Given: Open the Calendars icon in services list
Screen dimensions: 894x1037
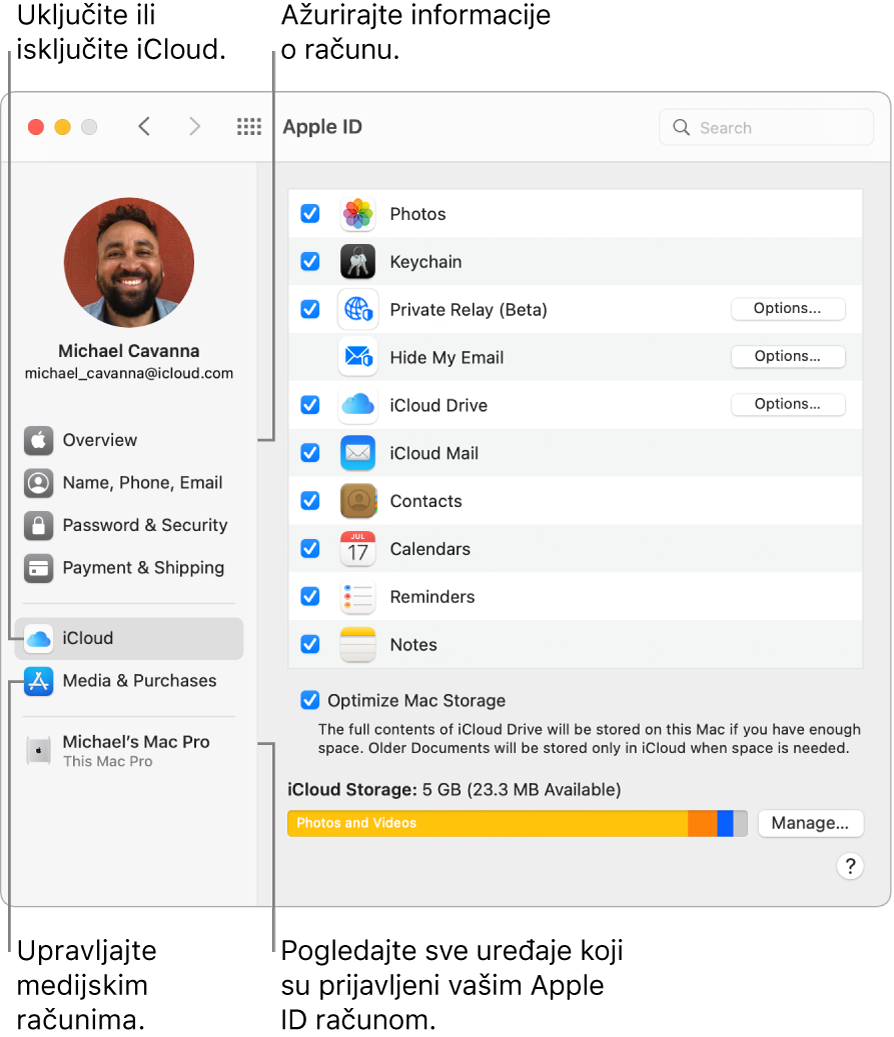Looking at the screenshot, I should pos(357,548).
